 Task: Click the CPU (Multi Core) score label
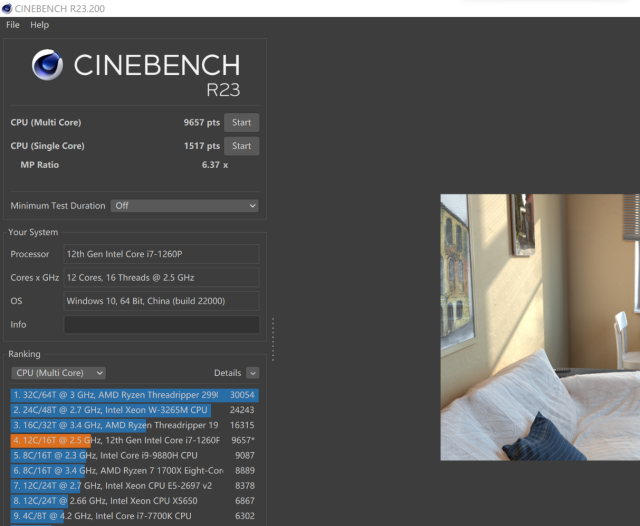pos(46,122)
